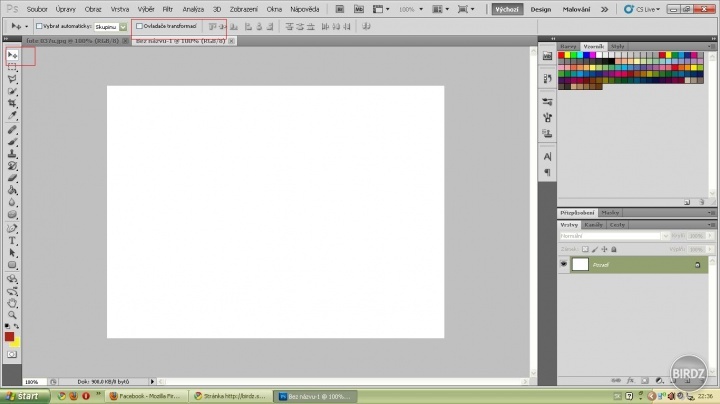Select the Healing Brush tool

[x=12, y=130]
